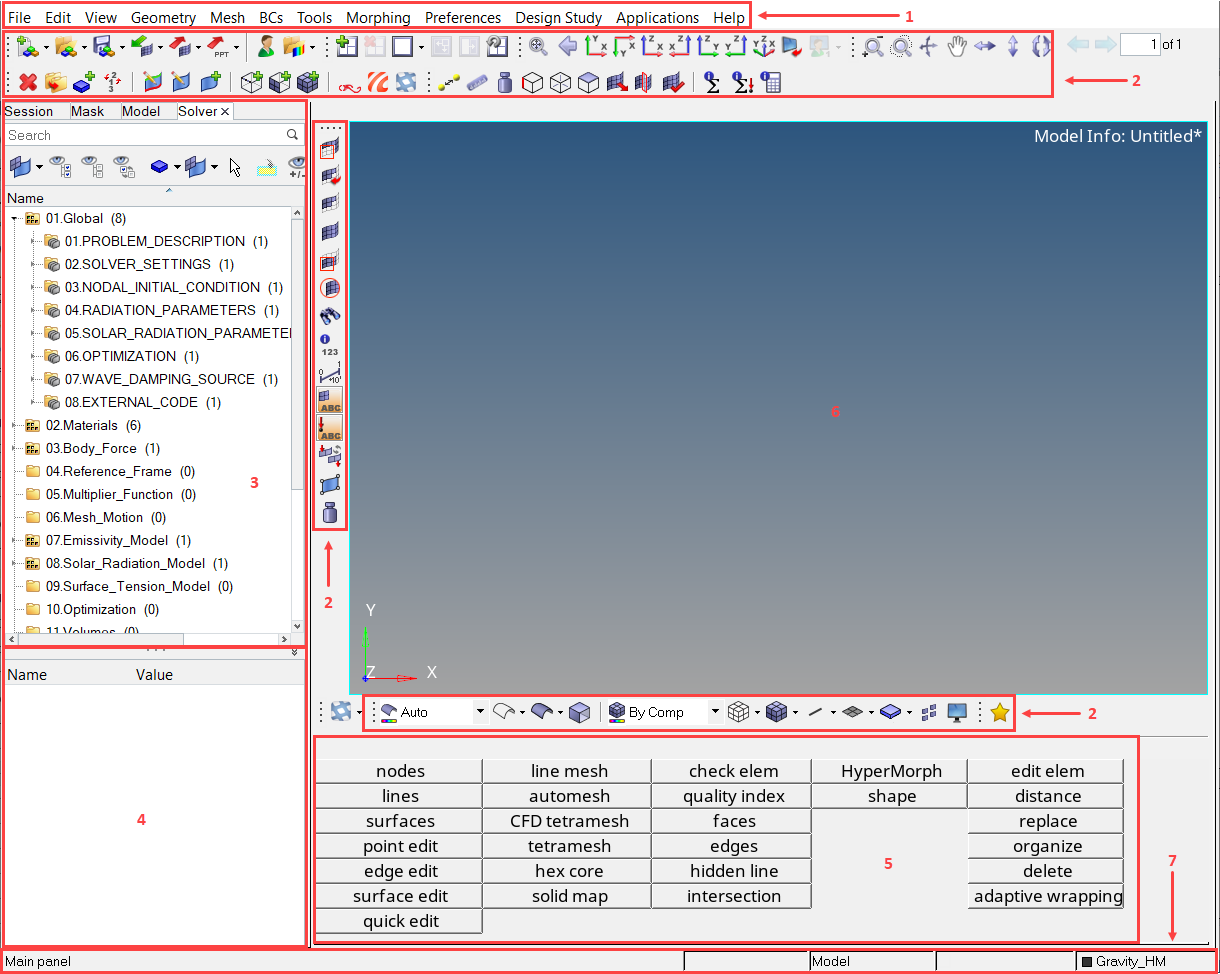Open dropdown arrow next to PPT publish icon
This screenshot has width=1220, height=974.
tap(237, 46)
